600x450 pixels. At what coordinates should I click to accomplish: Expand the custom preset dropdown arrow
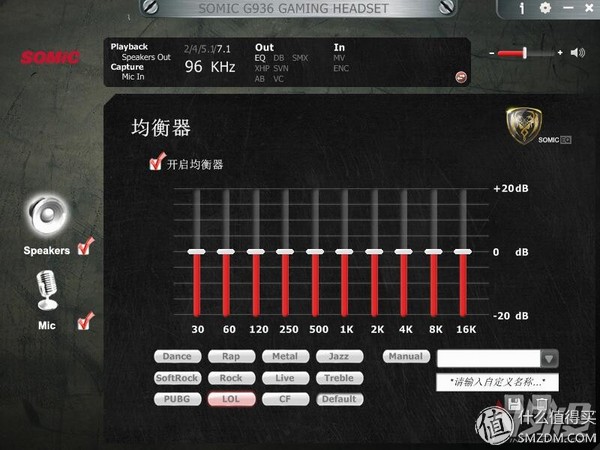(549, 358)
